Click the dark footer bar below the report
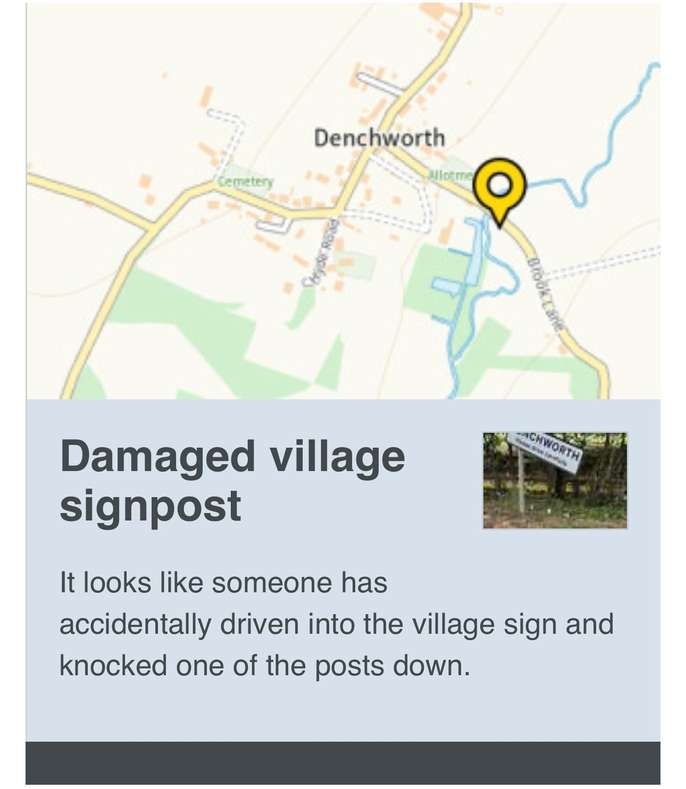The height and width of the screenshot is (789, 686). 342,762
